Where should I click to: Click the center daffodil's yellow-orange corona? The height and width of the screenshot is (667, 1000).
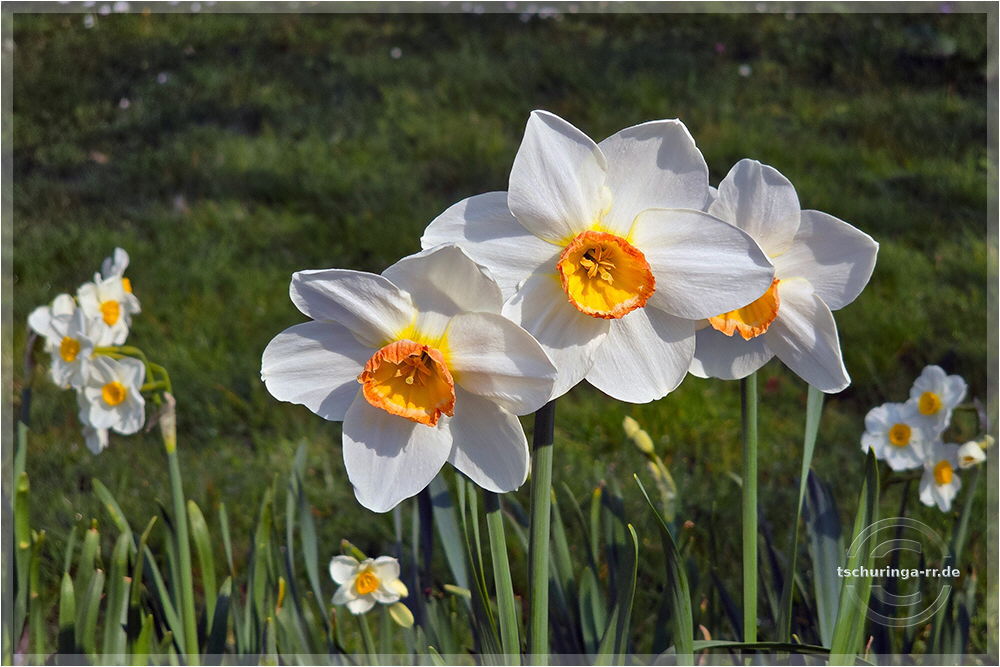(605, 274)
